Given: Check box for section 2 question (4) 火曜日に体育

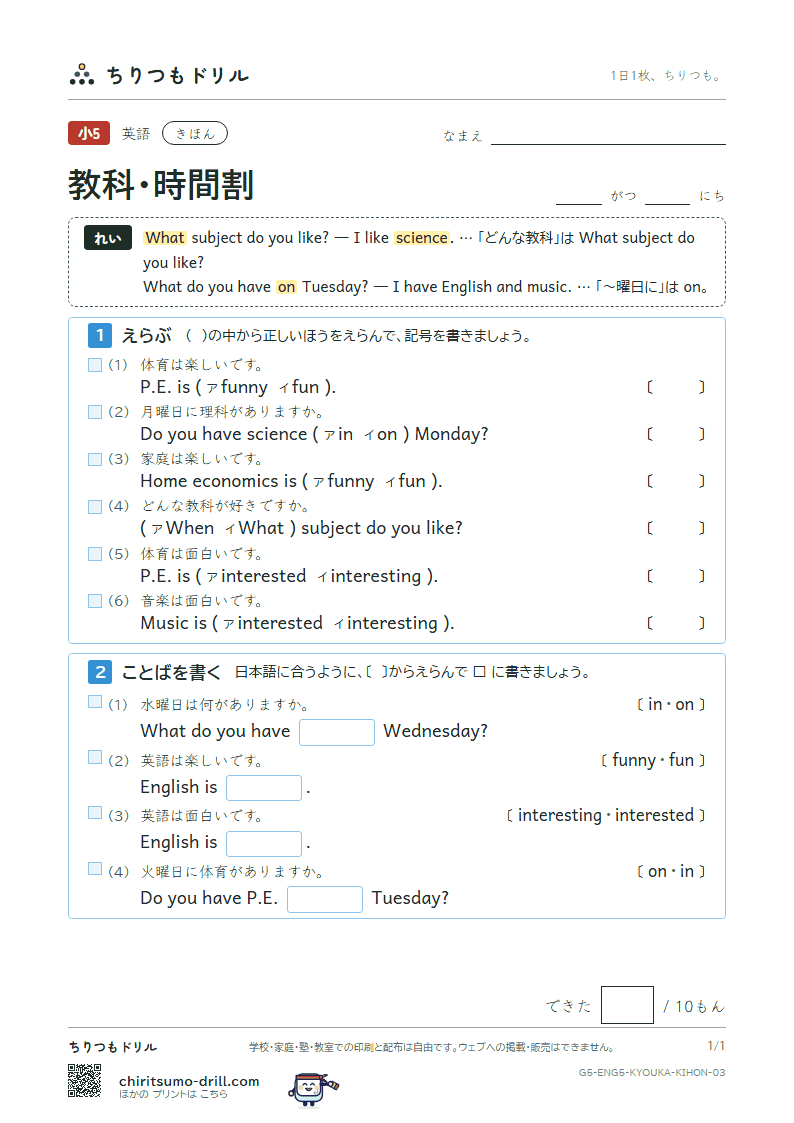Looking at the screenshot, I should tap(95, 868).
